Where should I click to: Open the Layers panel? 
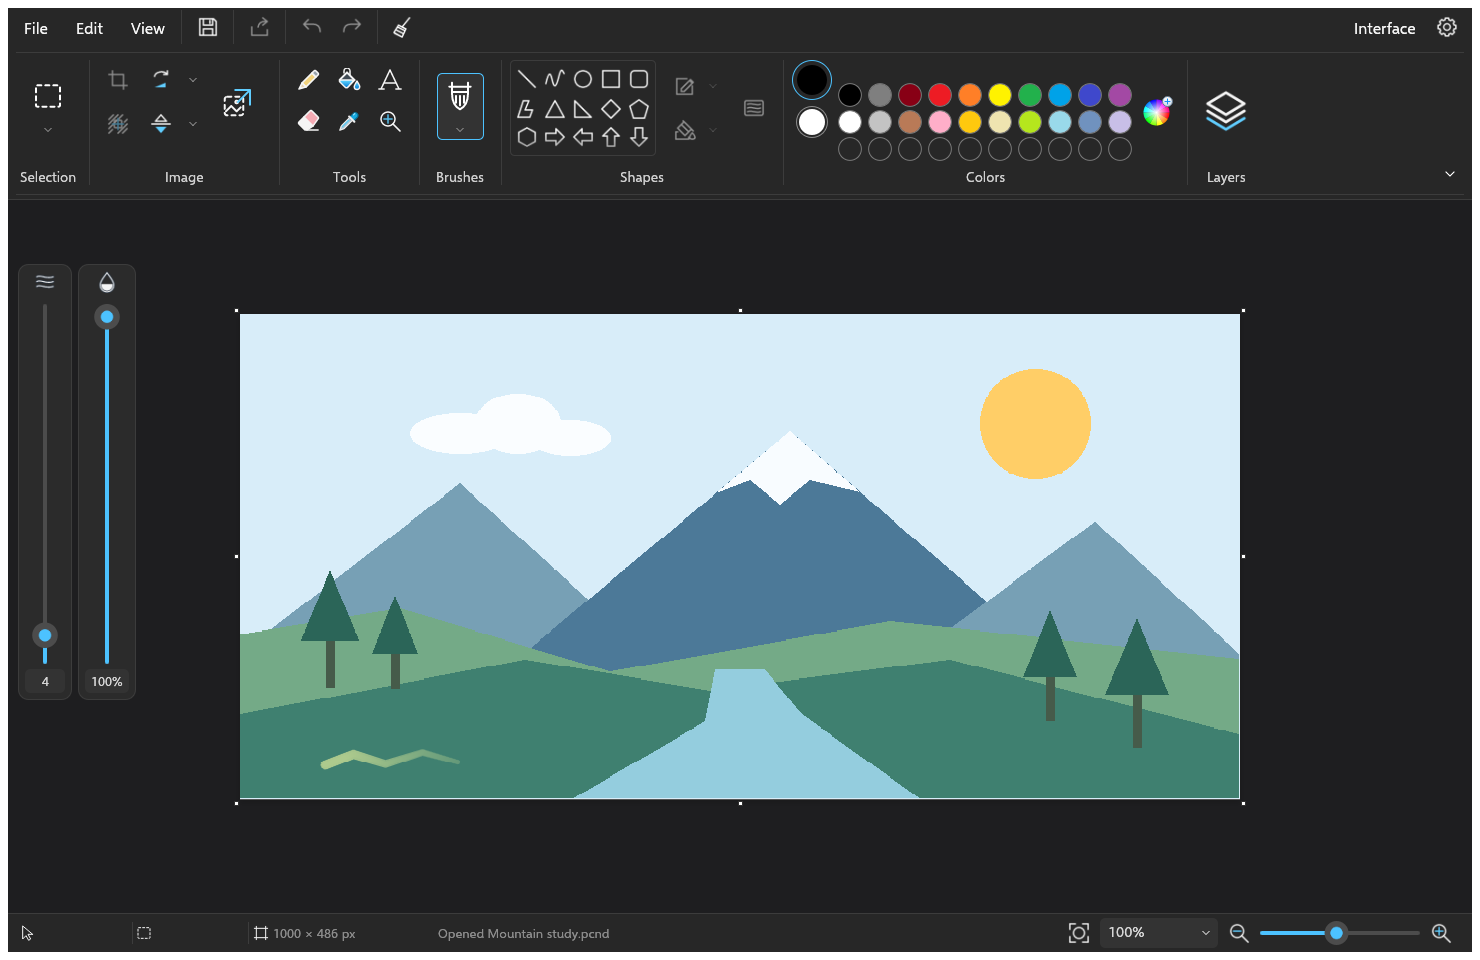click(x=1226, y=111)
